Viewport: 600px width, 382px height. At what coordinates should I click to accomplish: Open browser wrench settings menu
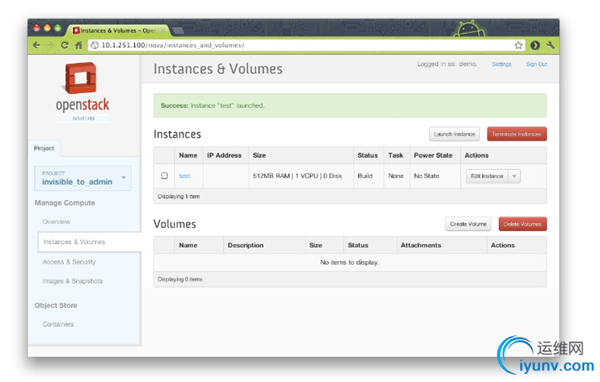[551, 45]
